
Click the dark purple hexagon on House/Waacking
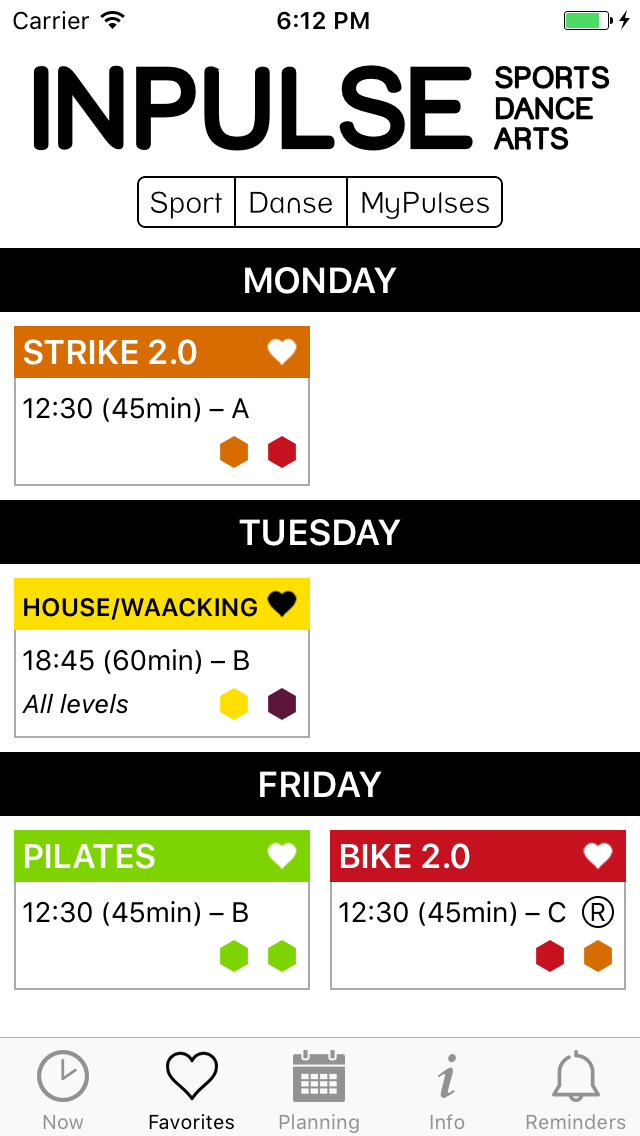(x=282, y=704)
